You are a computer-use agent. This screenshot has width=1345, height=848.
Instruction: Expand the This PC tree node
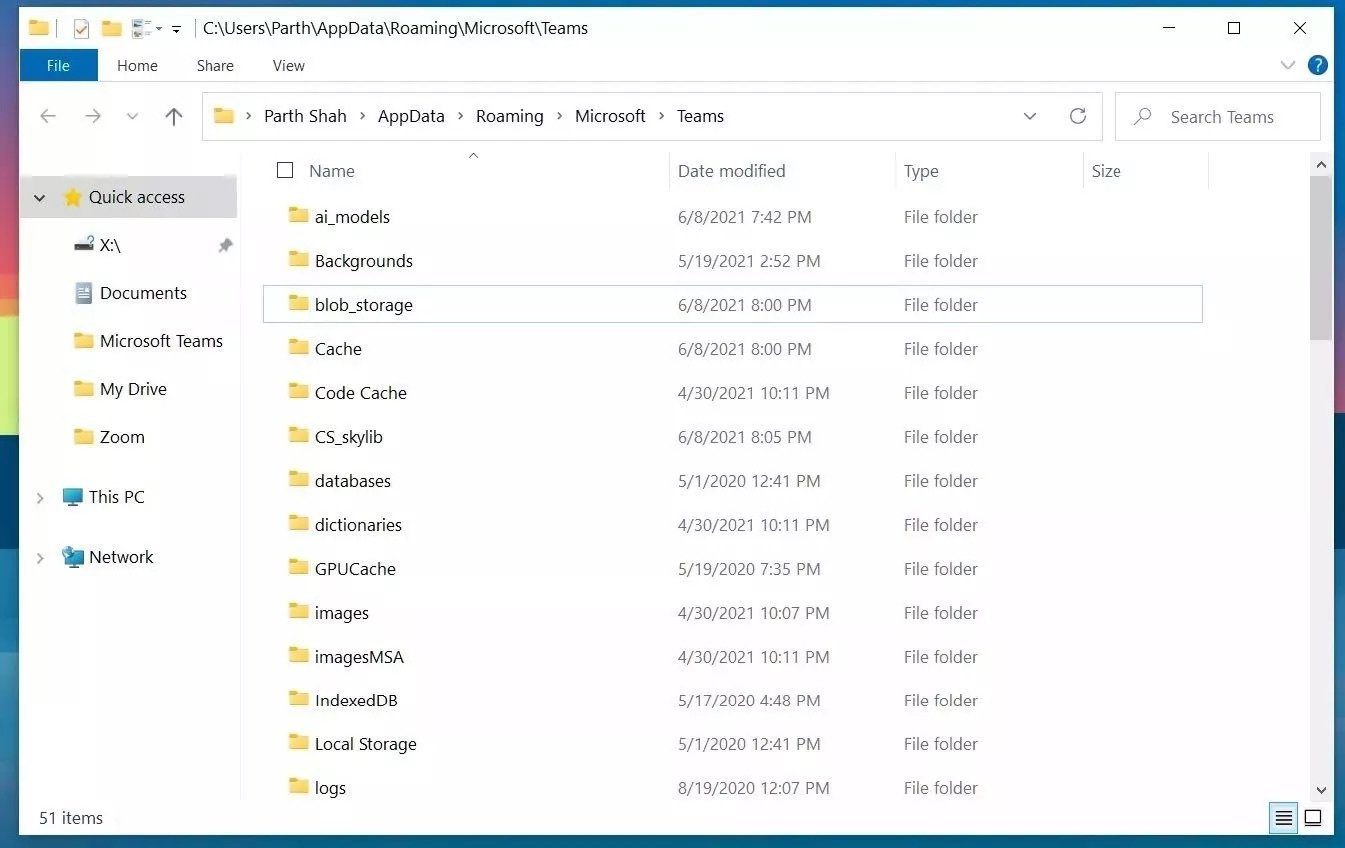pos(40,498)
